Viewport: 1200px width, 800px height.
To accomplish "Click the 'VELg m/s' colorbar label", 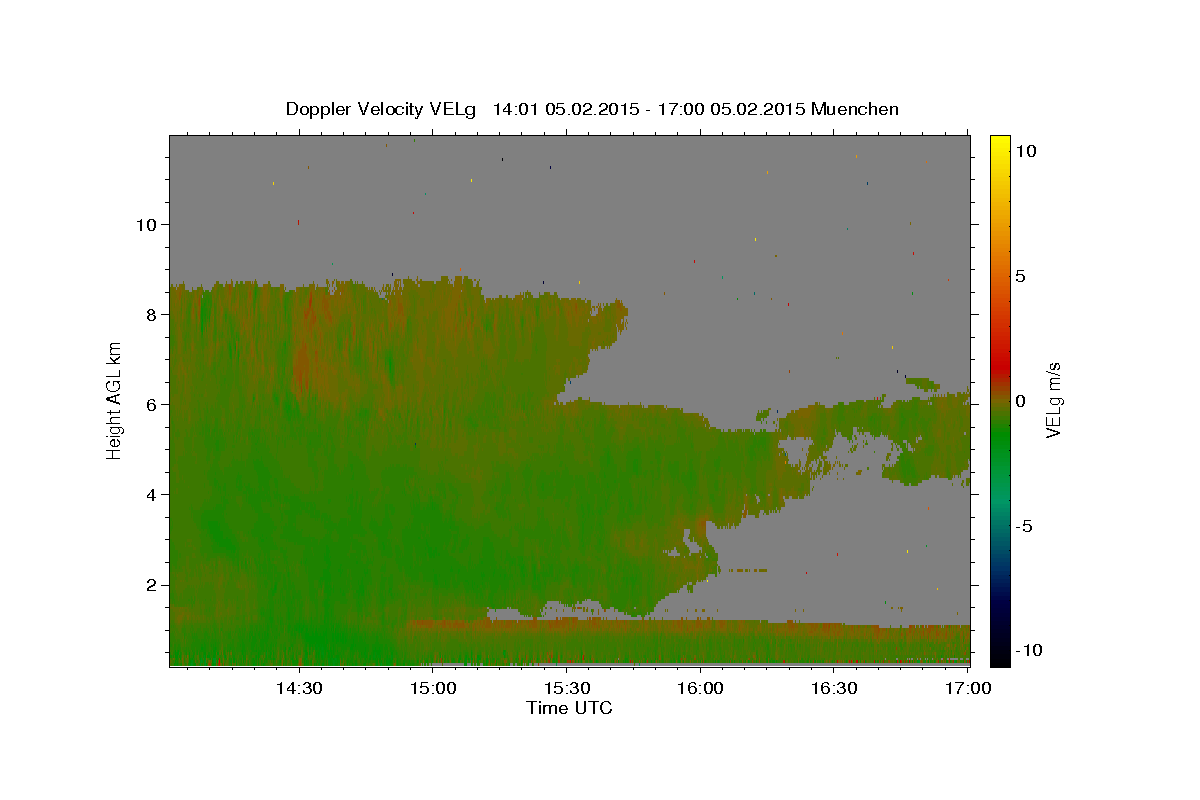I will [1053, 400].
